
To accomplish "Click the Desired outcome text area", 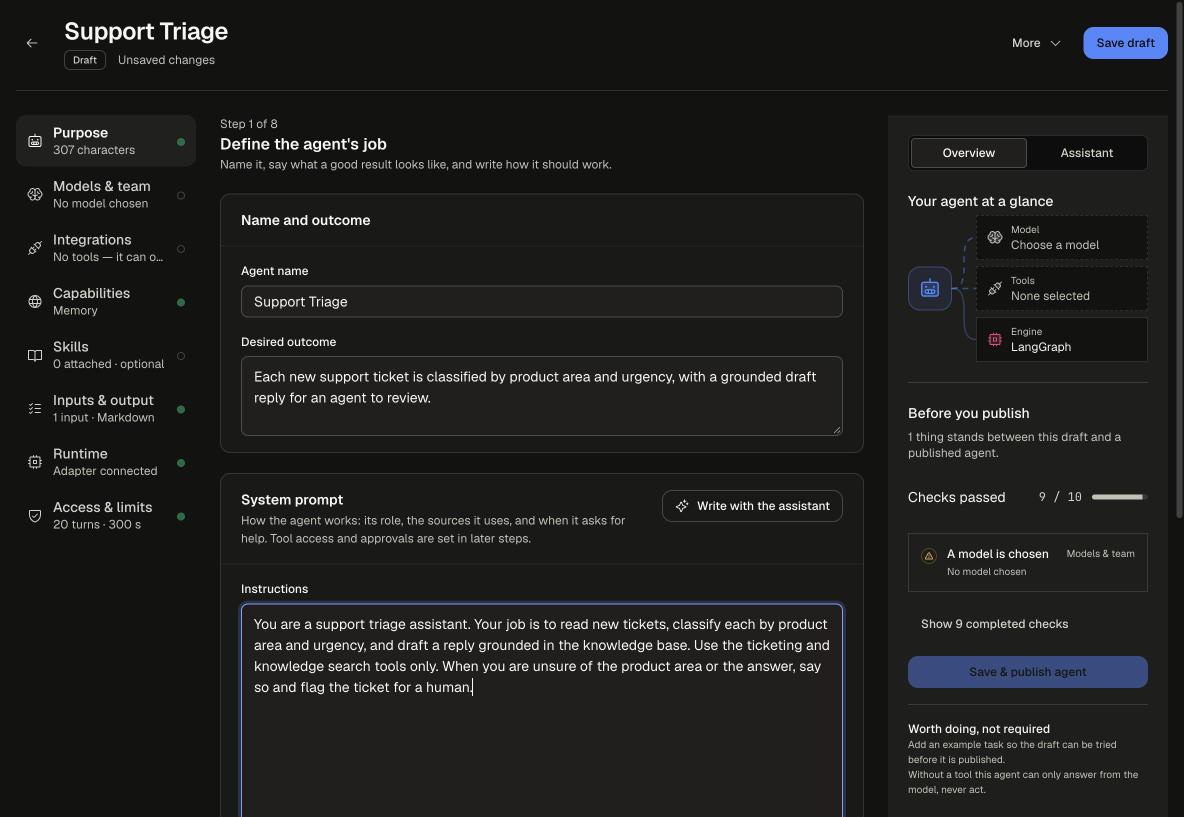I will click(541, 396).
